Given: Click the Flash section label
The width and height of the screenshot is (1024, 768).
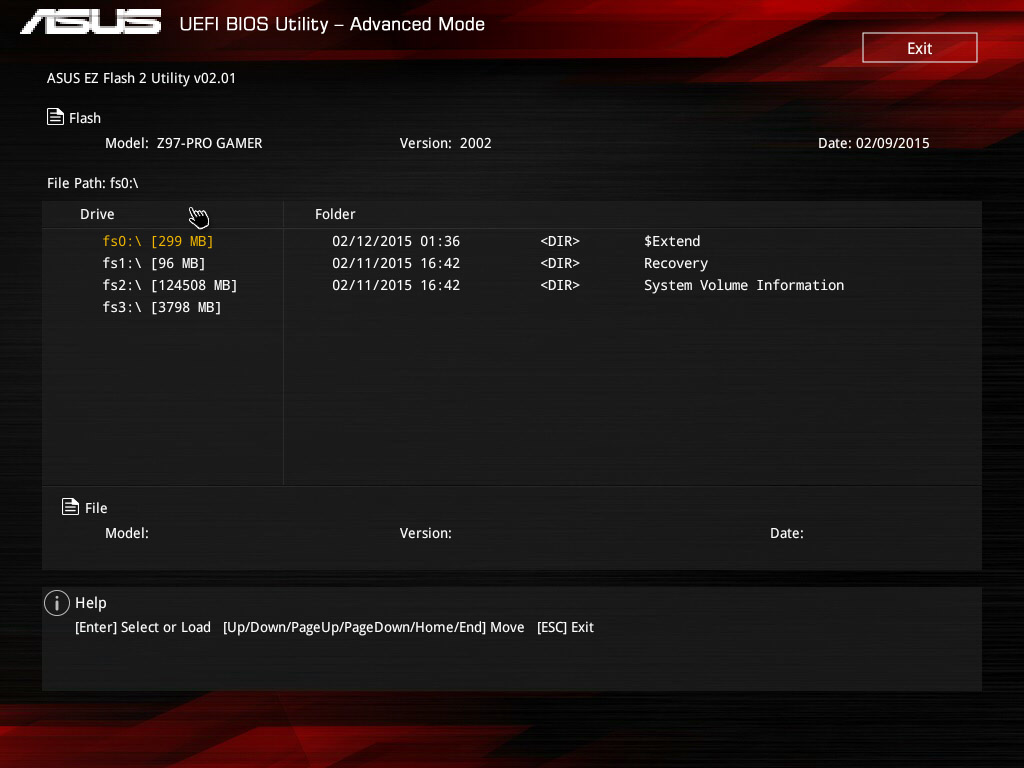Looking at the screenshot, I should coord(85,118).
